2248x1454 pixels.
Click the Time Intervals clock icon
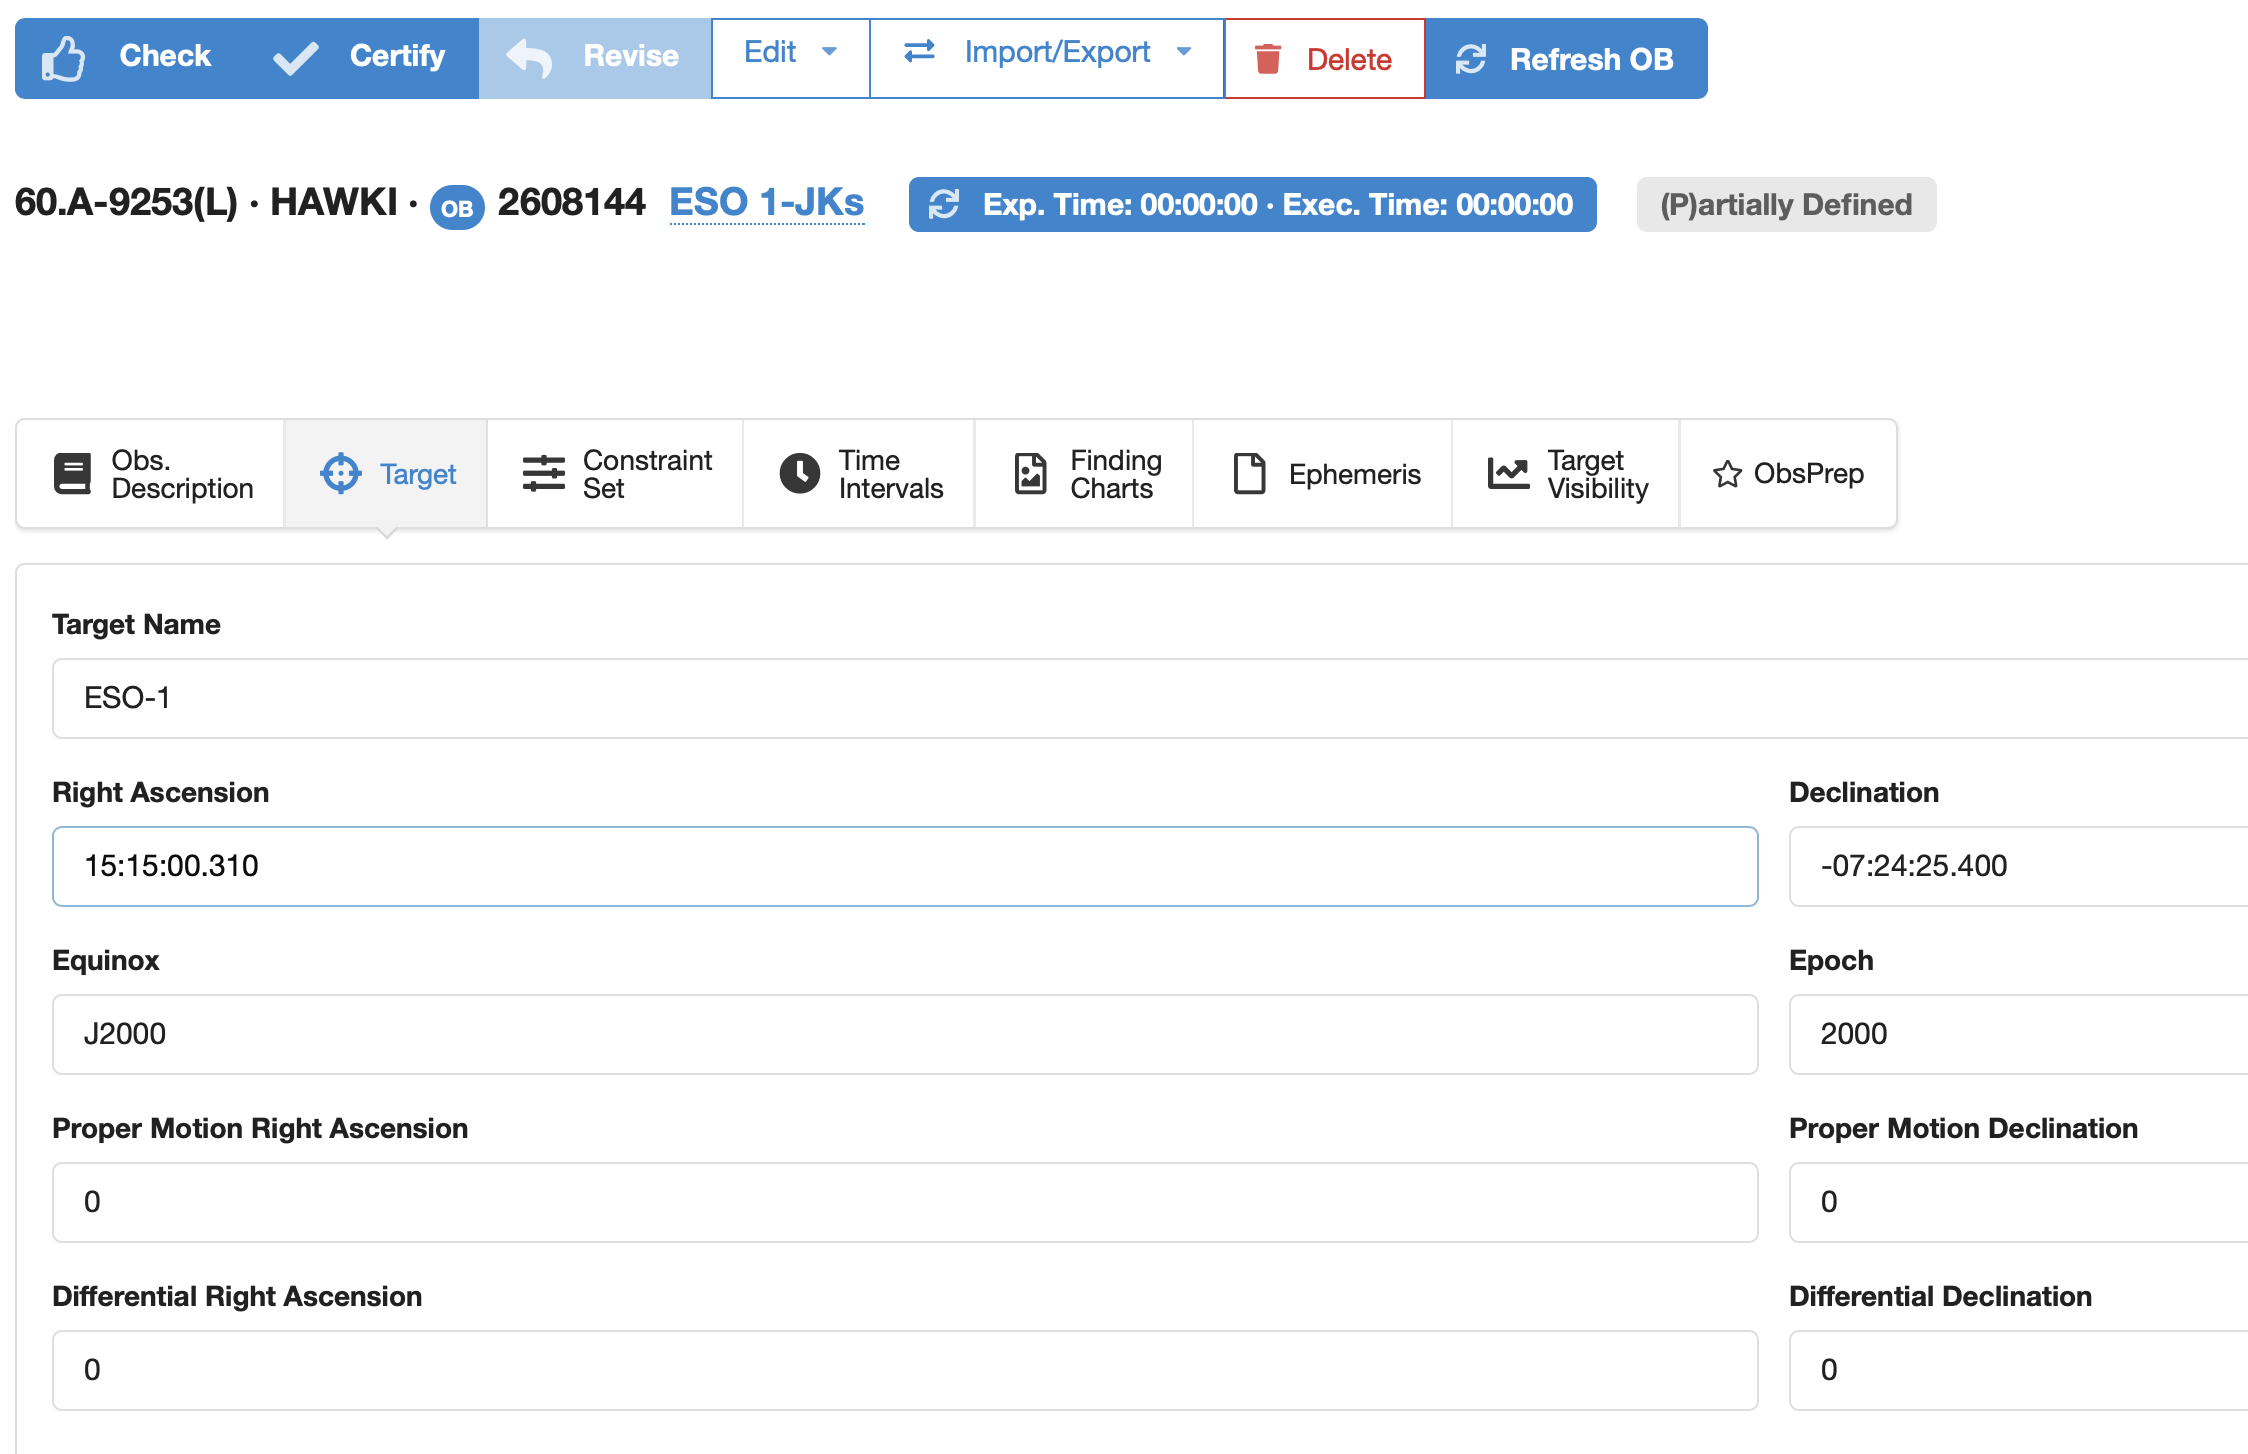(799, 474)
